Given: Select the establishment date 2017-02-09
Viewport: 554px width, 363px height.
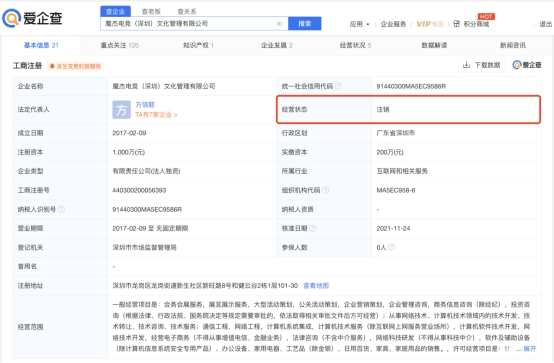Looking at the screenshot, I should [x=129, y=133].
